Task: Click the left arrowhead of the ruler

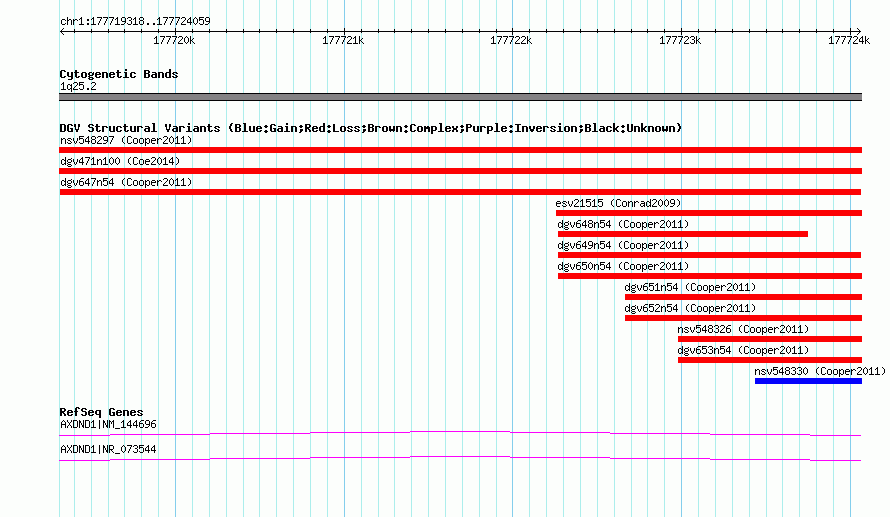Action: [62, 31]
